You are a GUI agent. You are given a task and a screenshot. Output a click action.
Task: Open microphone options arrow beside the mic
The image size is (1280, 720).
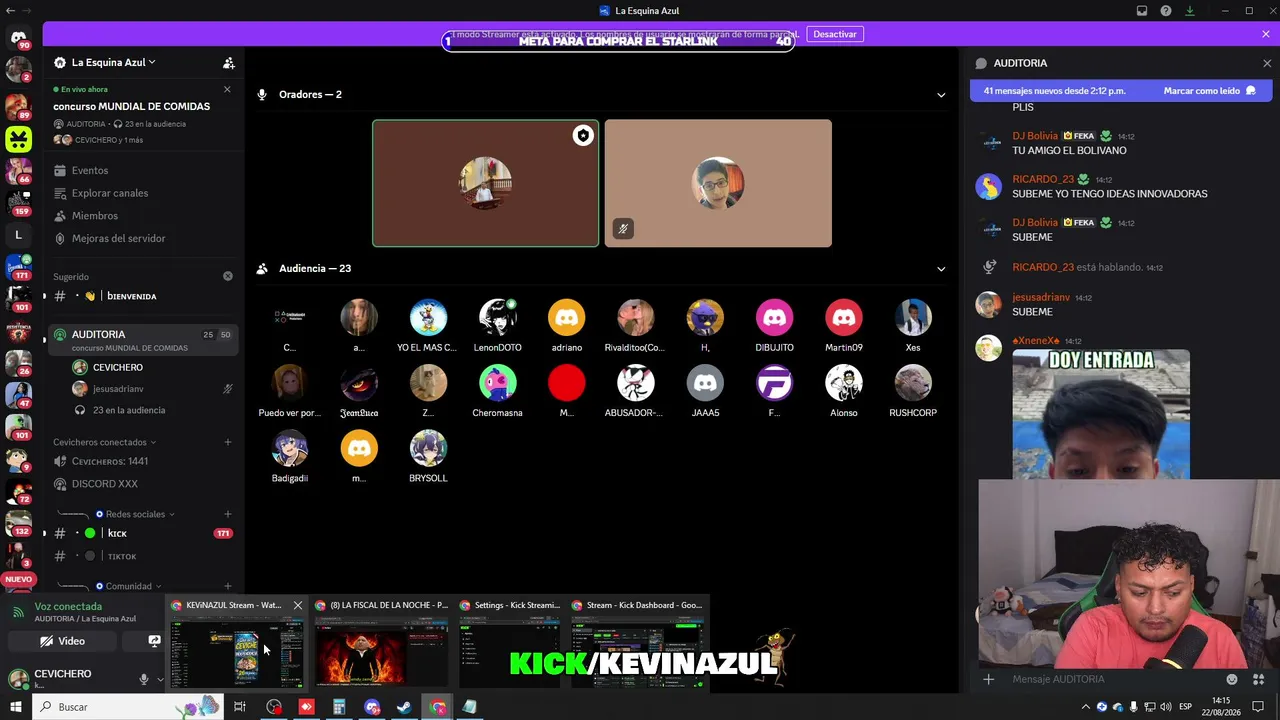pyautogui.click(x=159, y=679)
